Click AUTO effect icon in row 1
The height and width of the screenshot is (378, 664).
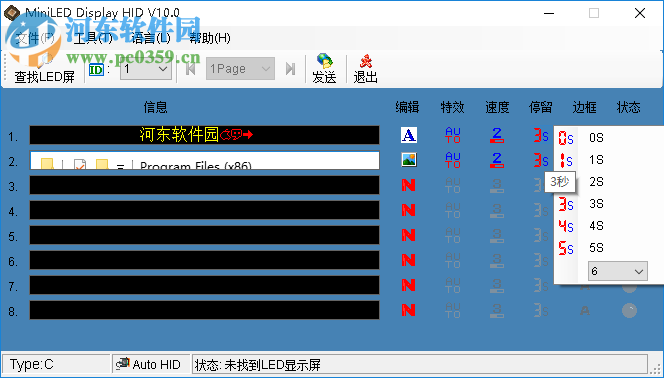click(x=453, y=135)
